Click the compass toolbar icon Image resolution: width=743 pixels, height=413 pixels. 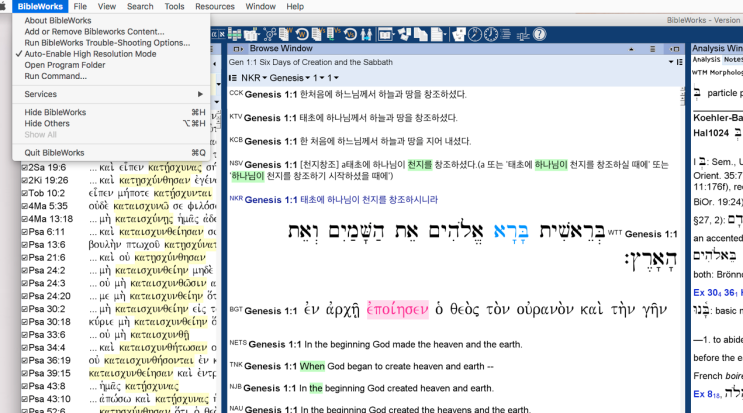click(475, 34)
